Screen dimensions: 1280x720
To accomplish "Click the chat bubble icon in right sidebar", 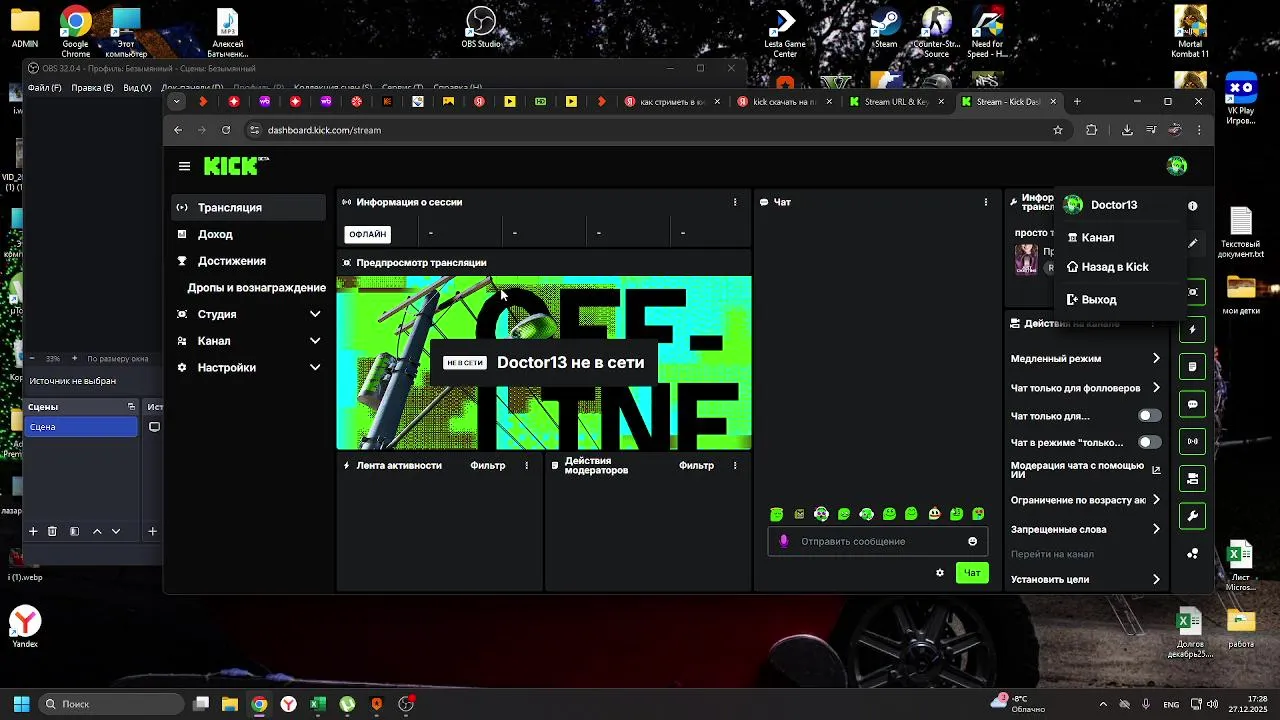I will click(1192, 405).
